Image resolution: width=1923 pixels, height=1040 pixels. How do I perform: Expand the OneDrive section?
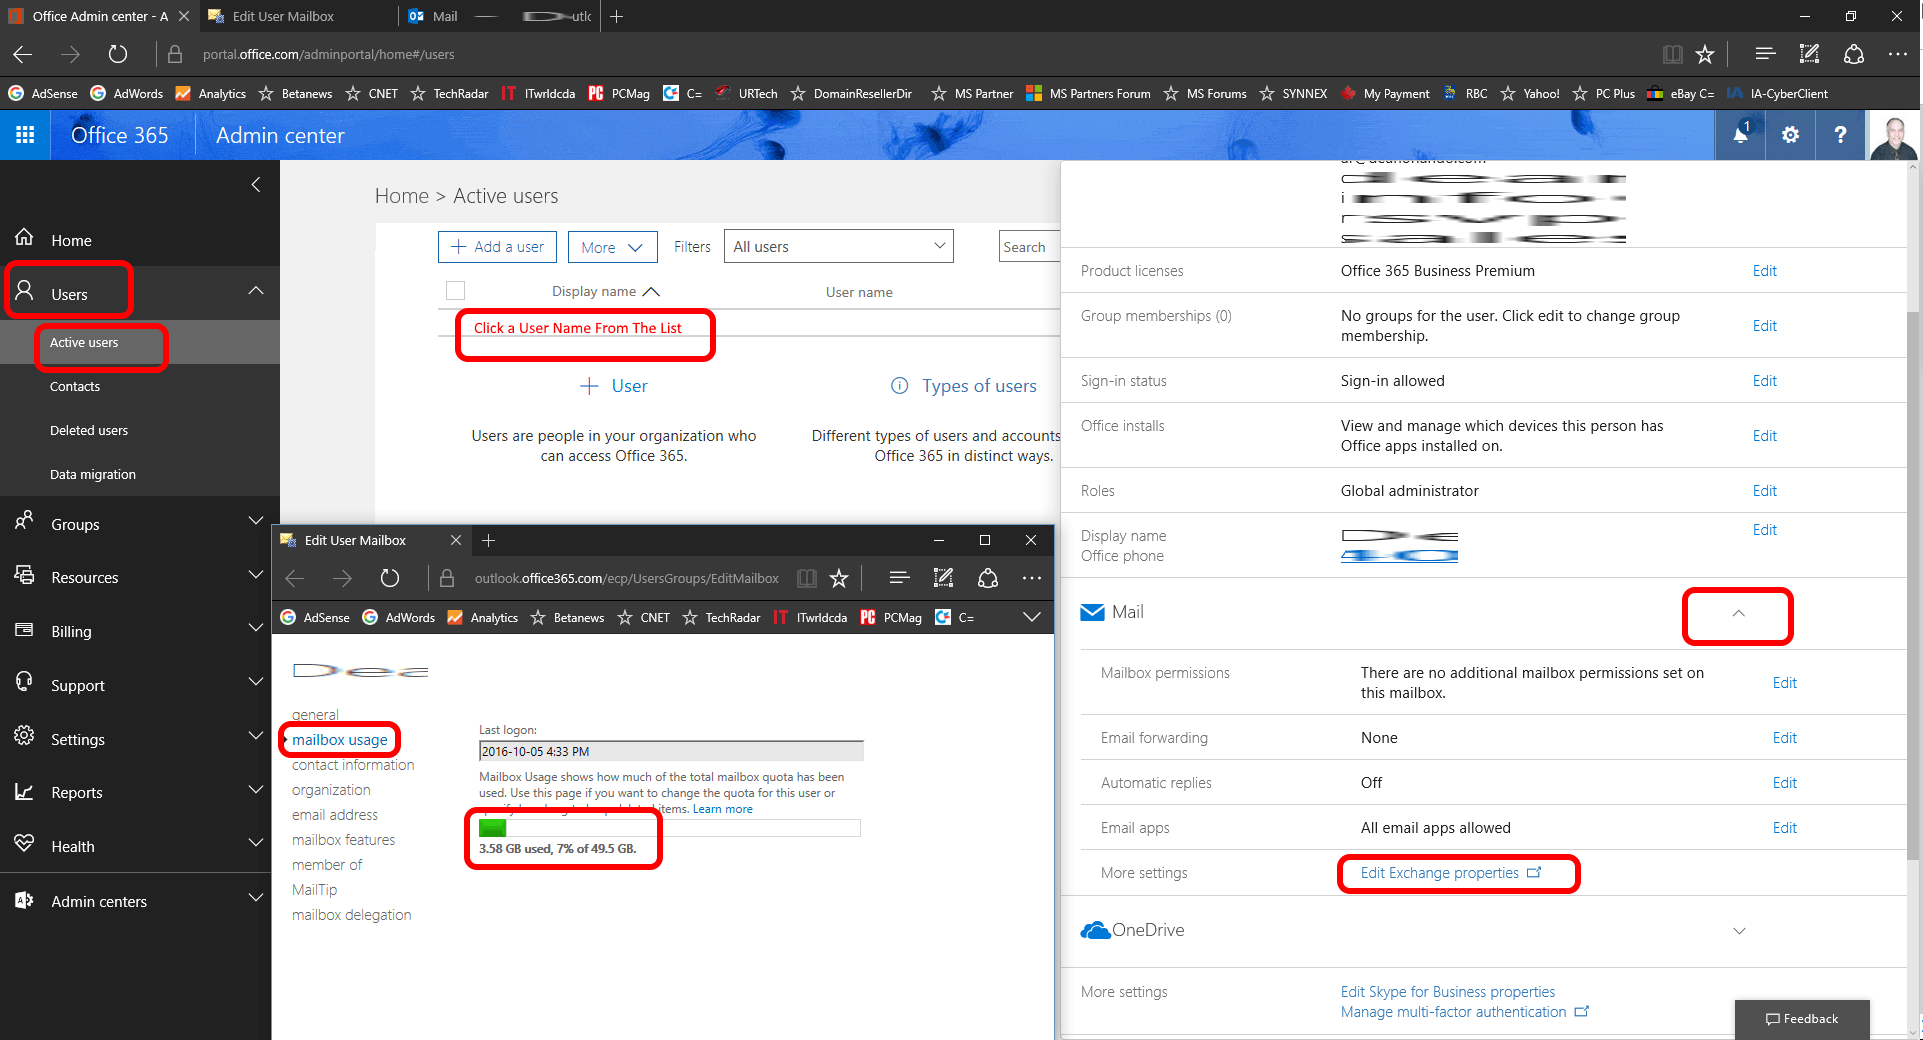[1739, 931]
